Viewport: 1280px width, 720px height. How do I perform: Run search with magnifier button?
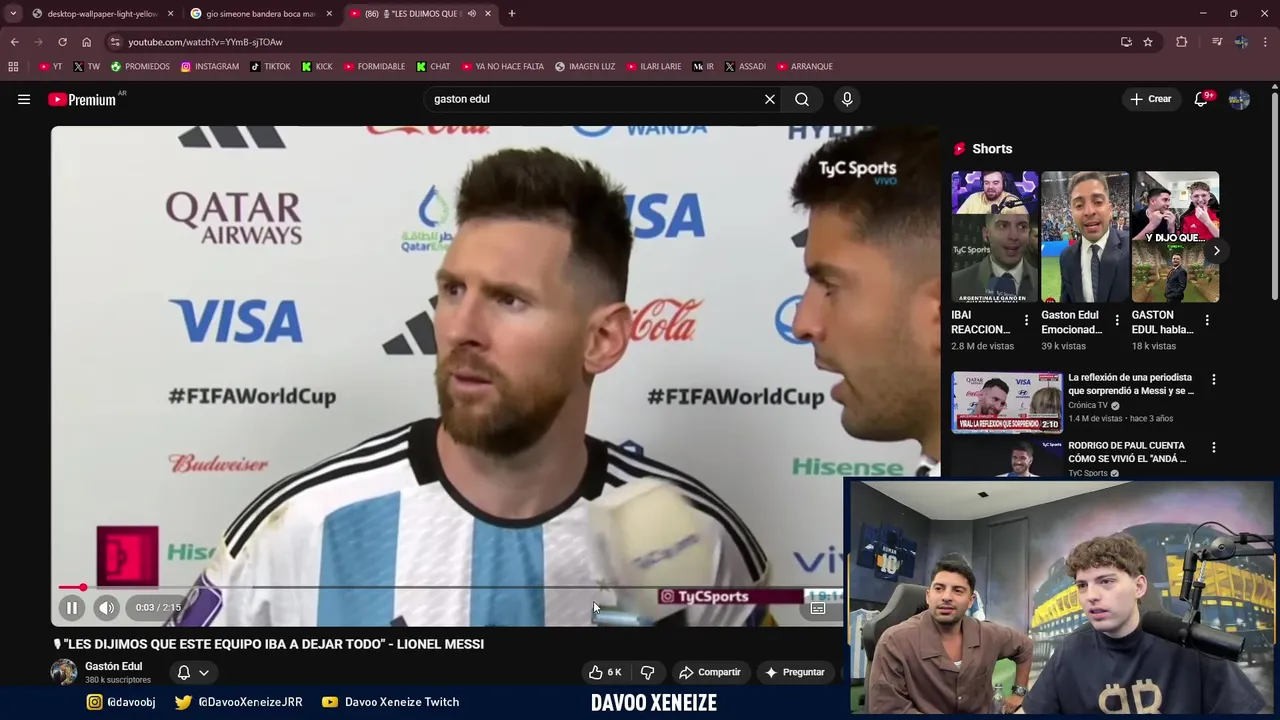tap(802, 99)
